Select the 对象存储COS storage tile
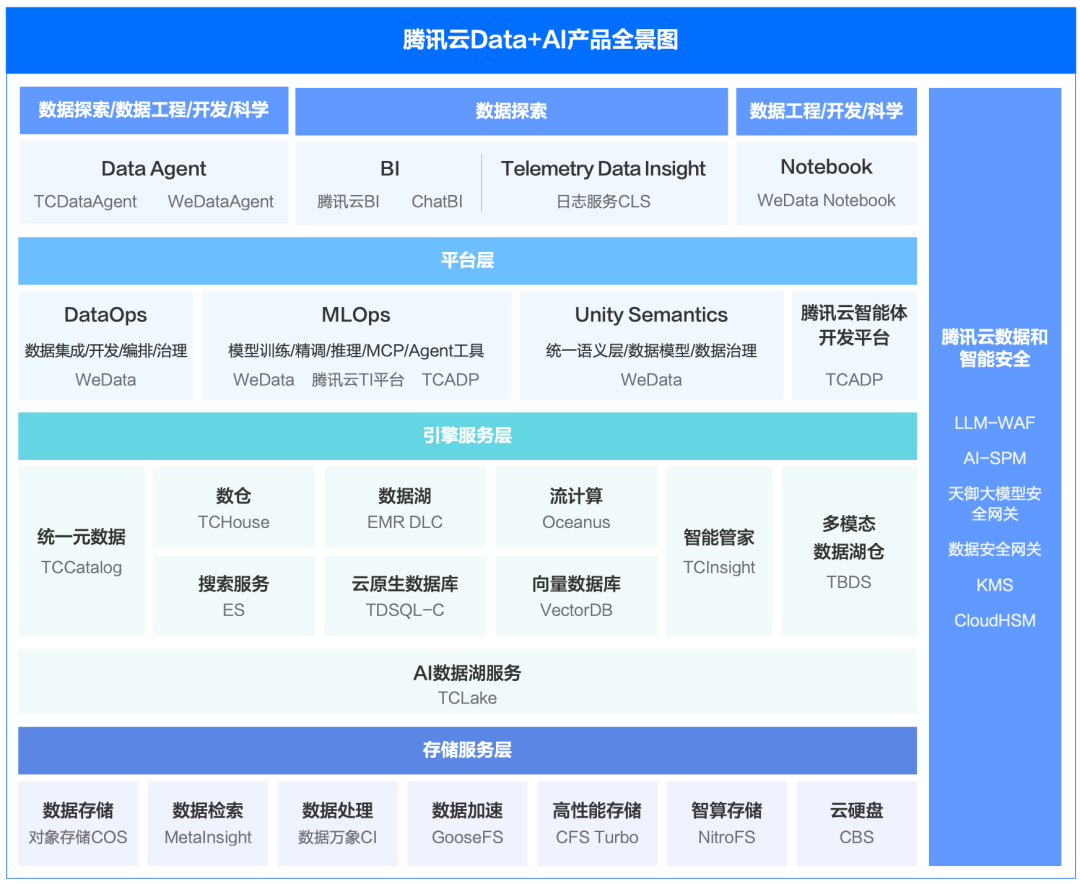Image resolution: width=1080 pixels, height=884 pixels. (x=78, y=823)
